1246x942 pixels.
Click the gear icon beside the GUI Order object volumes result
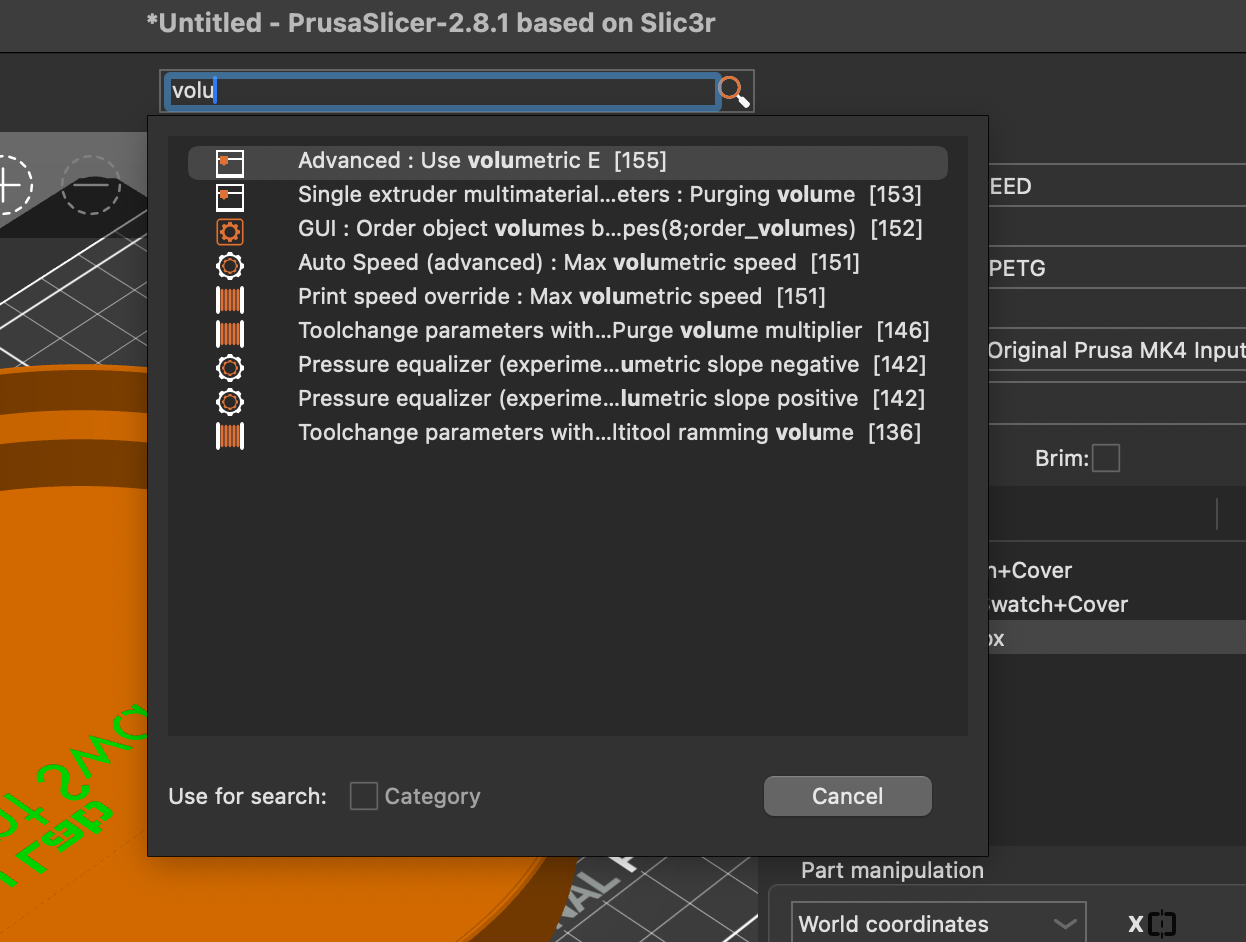click(230, 231)
